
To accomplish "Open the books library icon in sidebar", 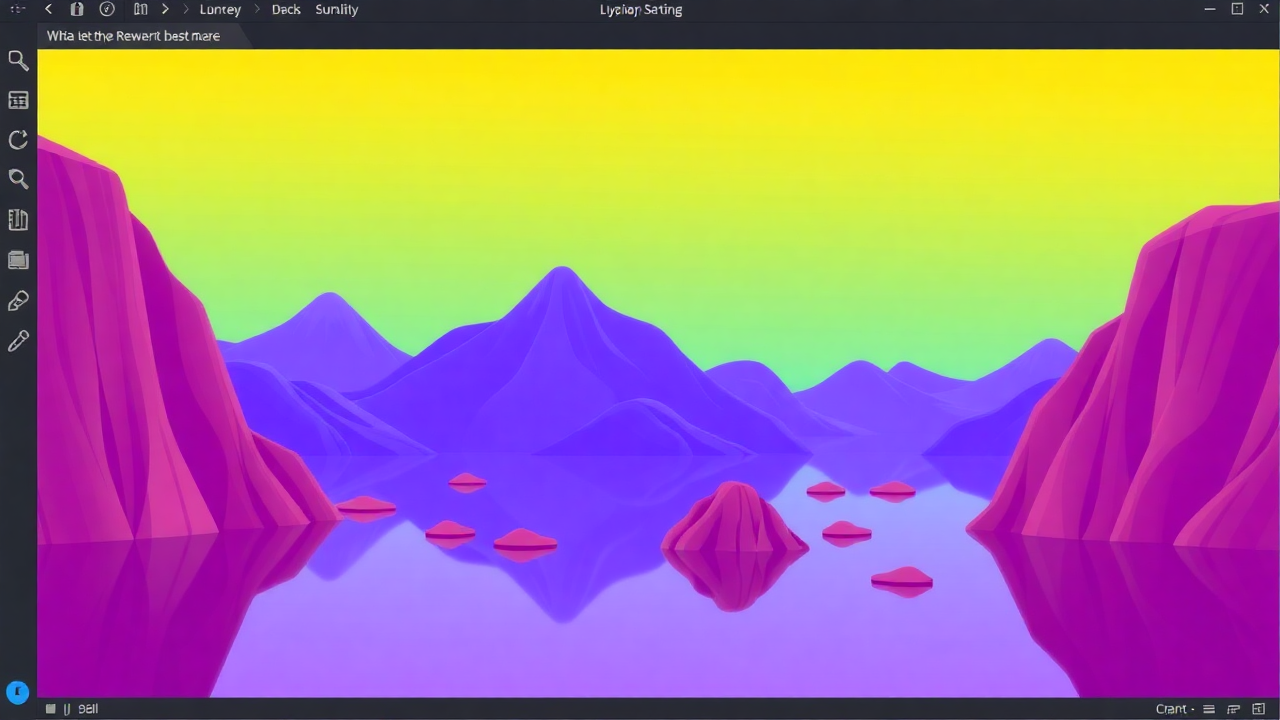I will coord(18,220).
